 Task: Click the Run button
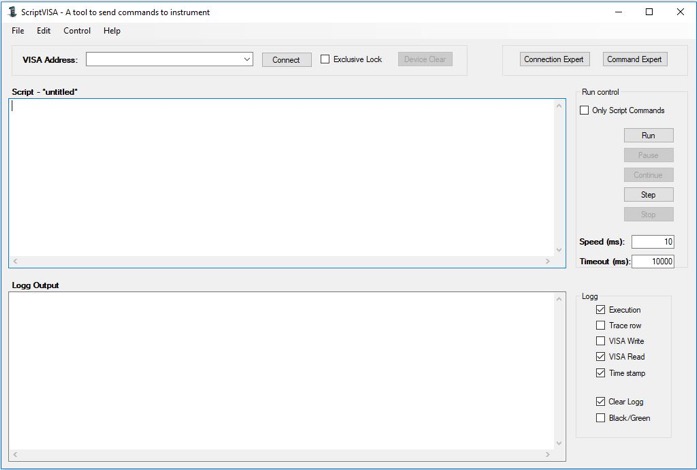pos(649,135)
